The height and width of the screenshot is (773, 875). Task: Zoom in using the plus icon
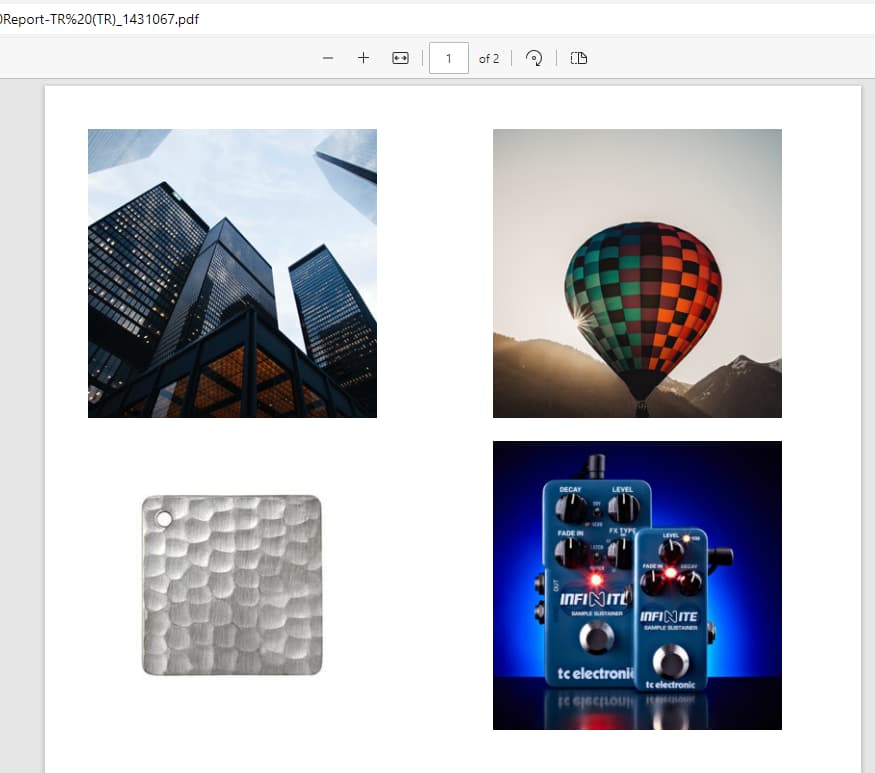pyautogui.click(x=363, y=58)
